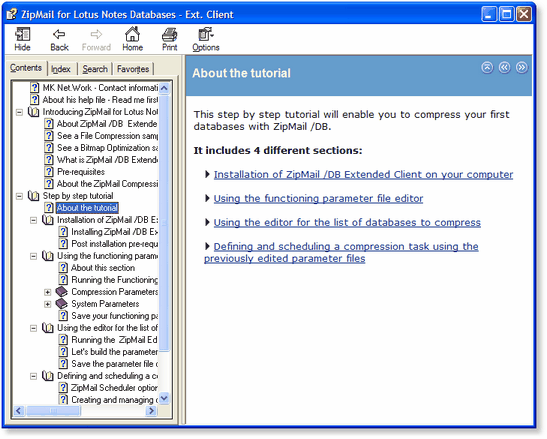Expand the Compression Parameters node
Viewport: 547px width, 439px height.
pyautogui.click(x=48, y=292)
